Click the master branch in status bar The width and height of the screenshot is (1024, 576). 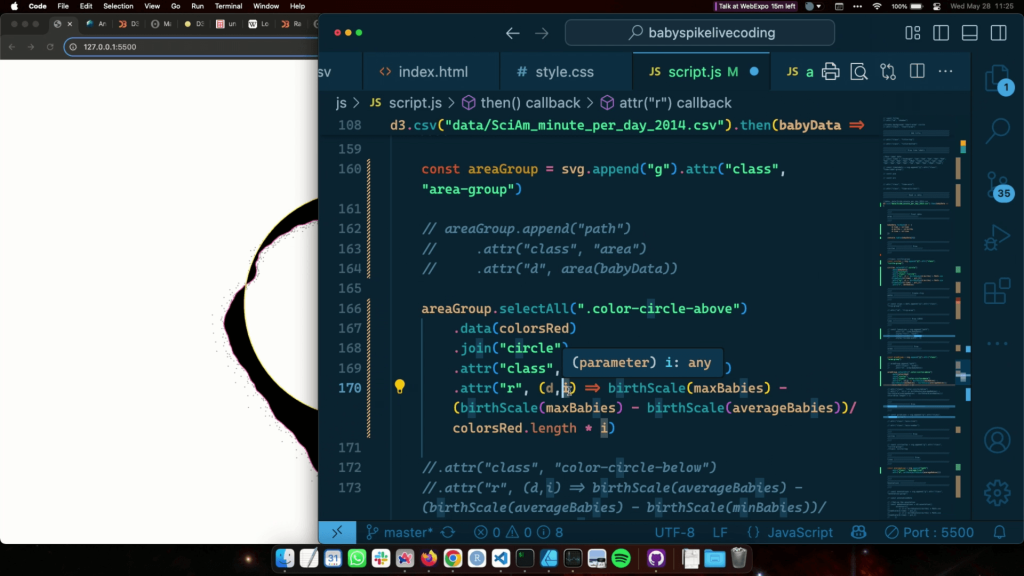(399, 533)
